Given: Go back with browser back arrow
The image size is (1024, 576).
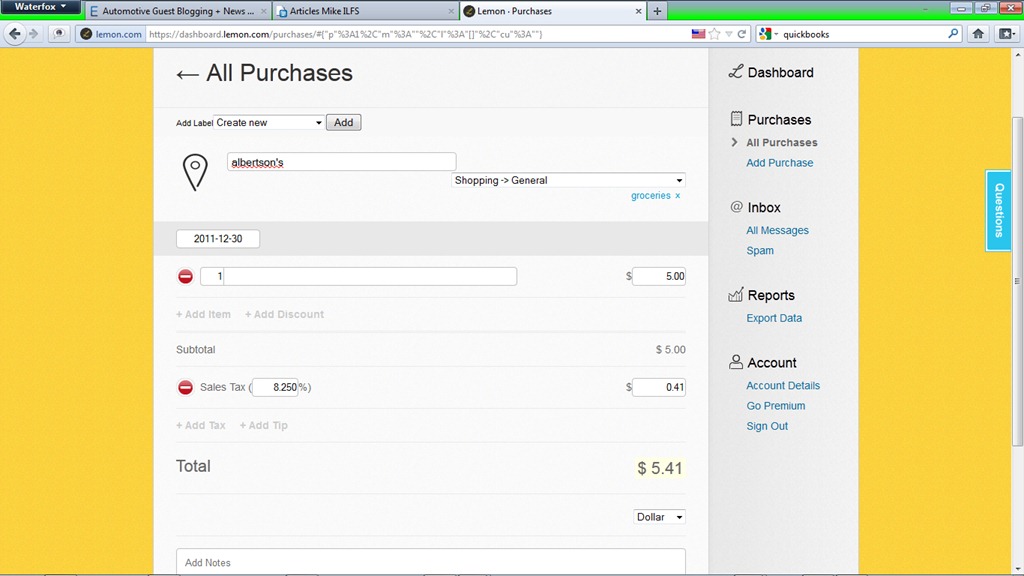Looking at the screenshot, I should coord(15,34).
